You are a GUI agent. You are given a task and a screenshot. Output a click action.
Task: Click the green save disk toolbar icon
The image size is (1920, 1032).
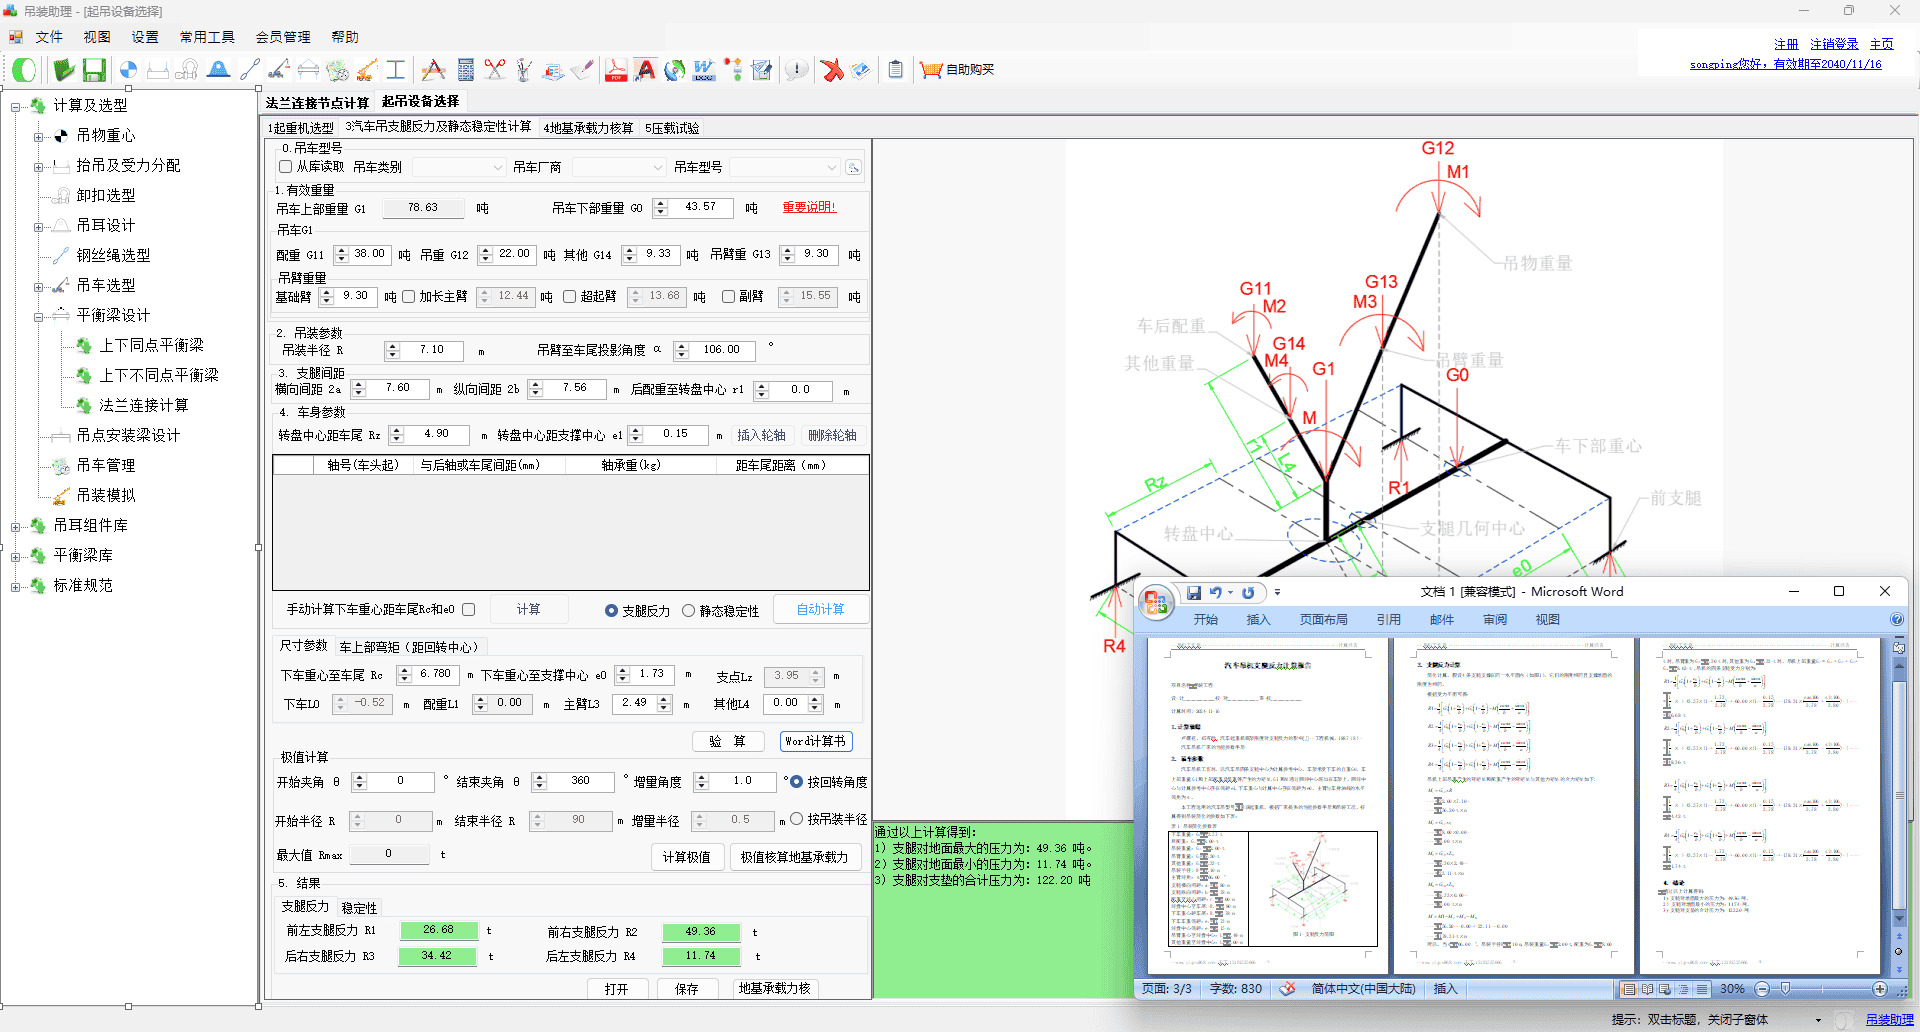[94, 70]
